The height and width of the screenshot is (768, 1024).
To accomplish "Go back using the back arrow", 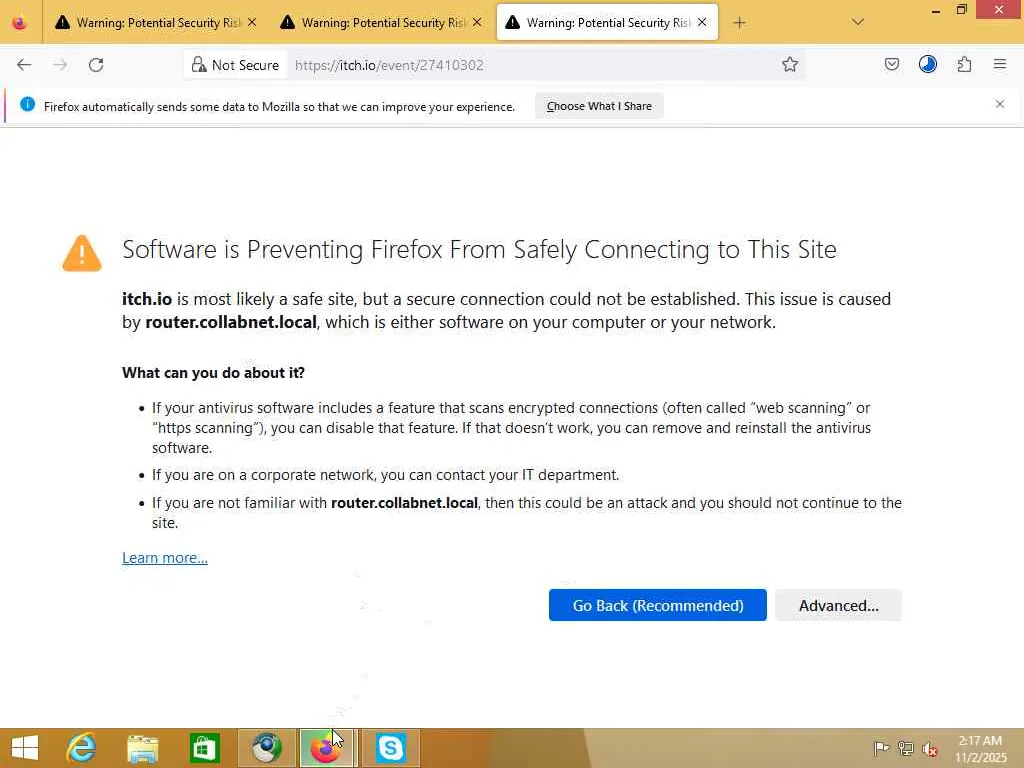I will [24, 65].
